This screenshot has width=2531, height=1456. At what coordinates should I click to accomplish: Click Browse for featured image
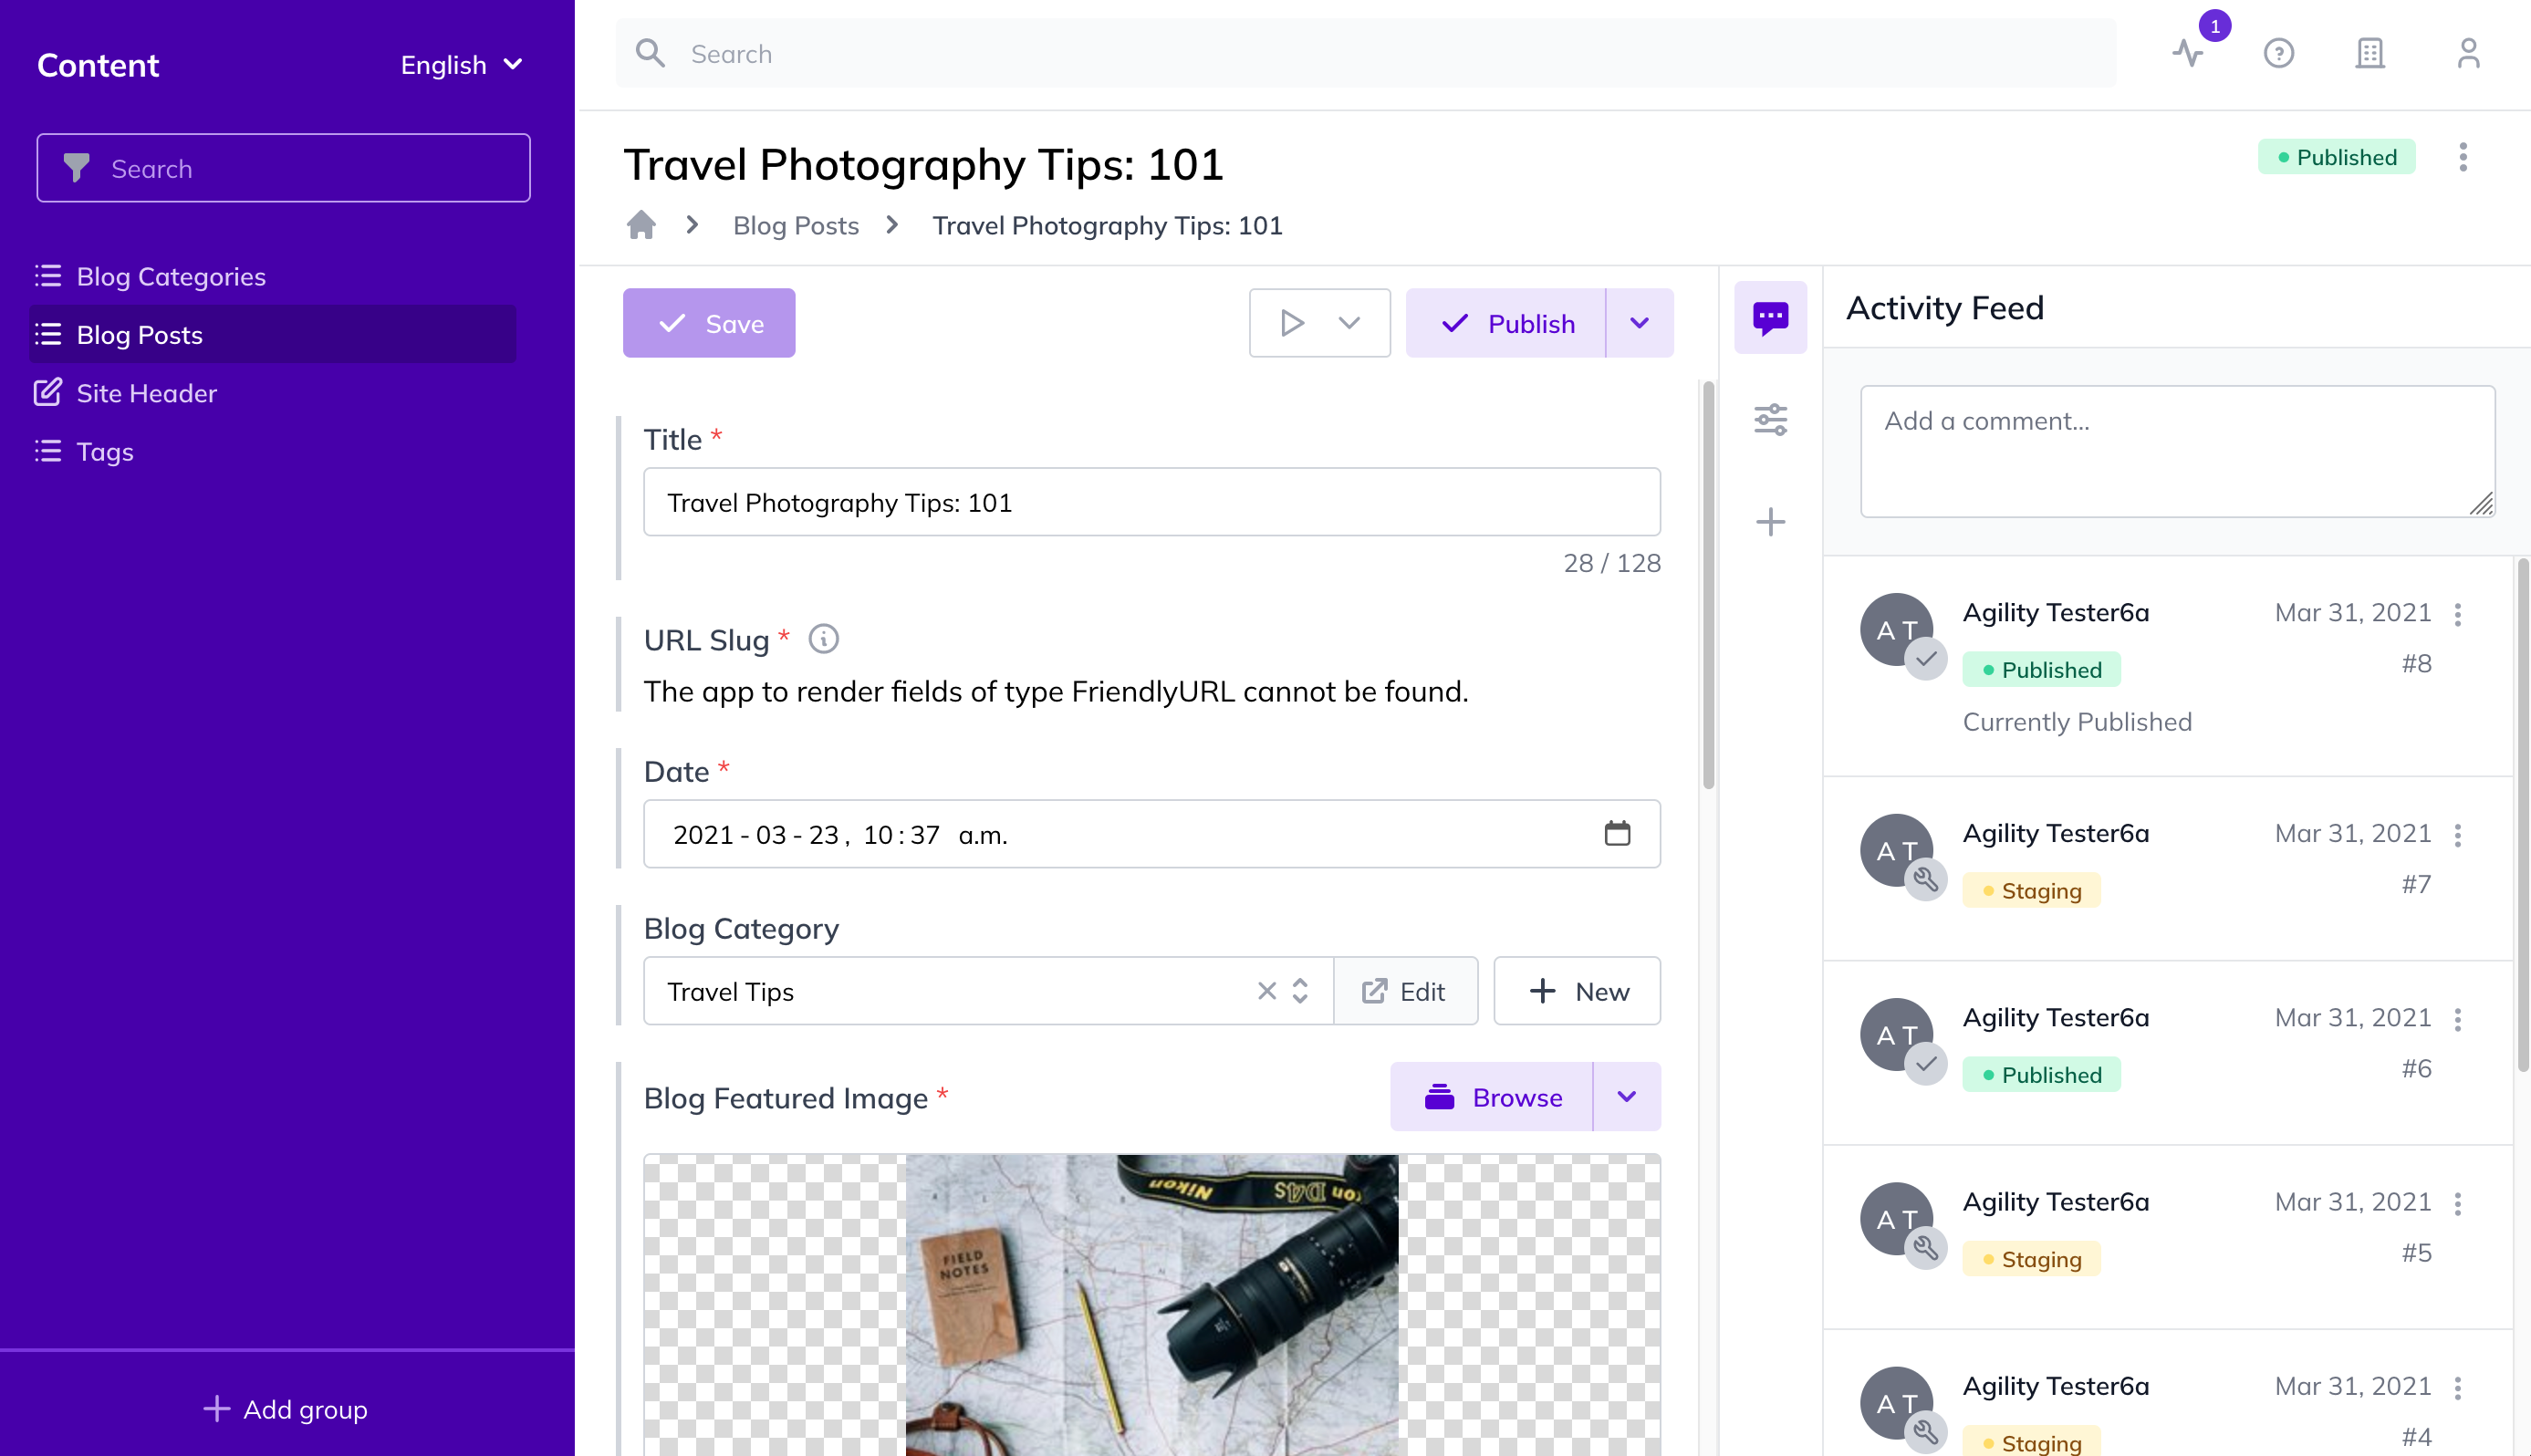[x=1491, y=1097]
